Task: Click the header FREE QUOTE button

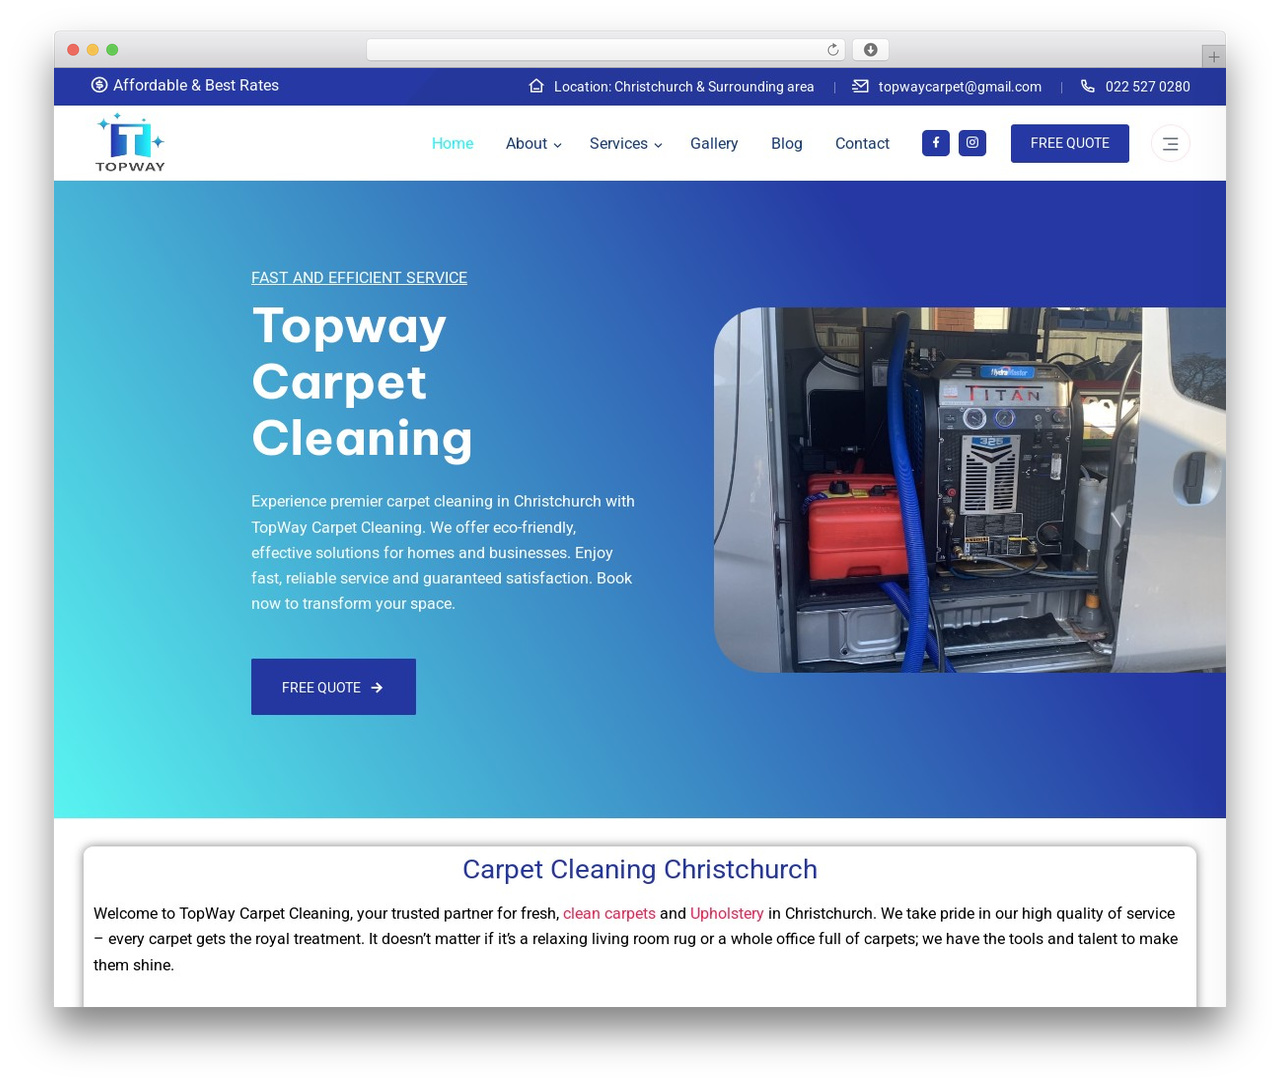Action: click(1070, 143)
